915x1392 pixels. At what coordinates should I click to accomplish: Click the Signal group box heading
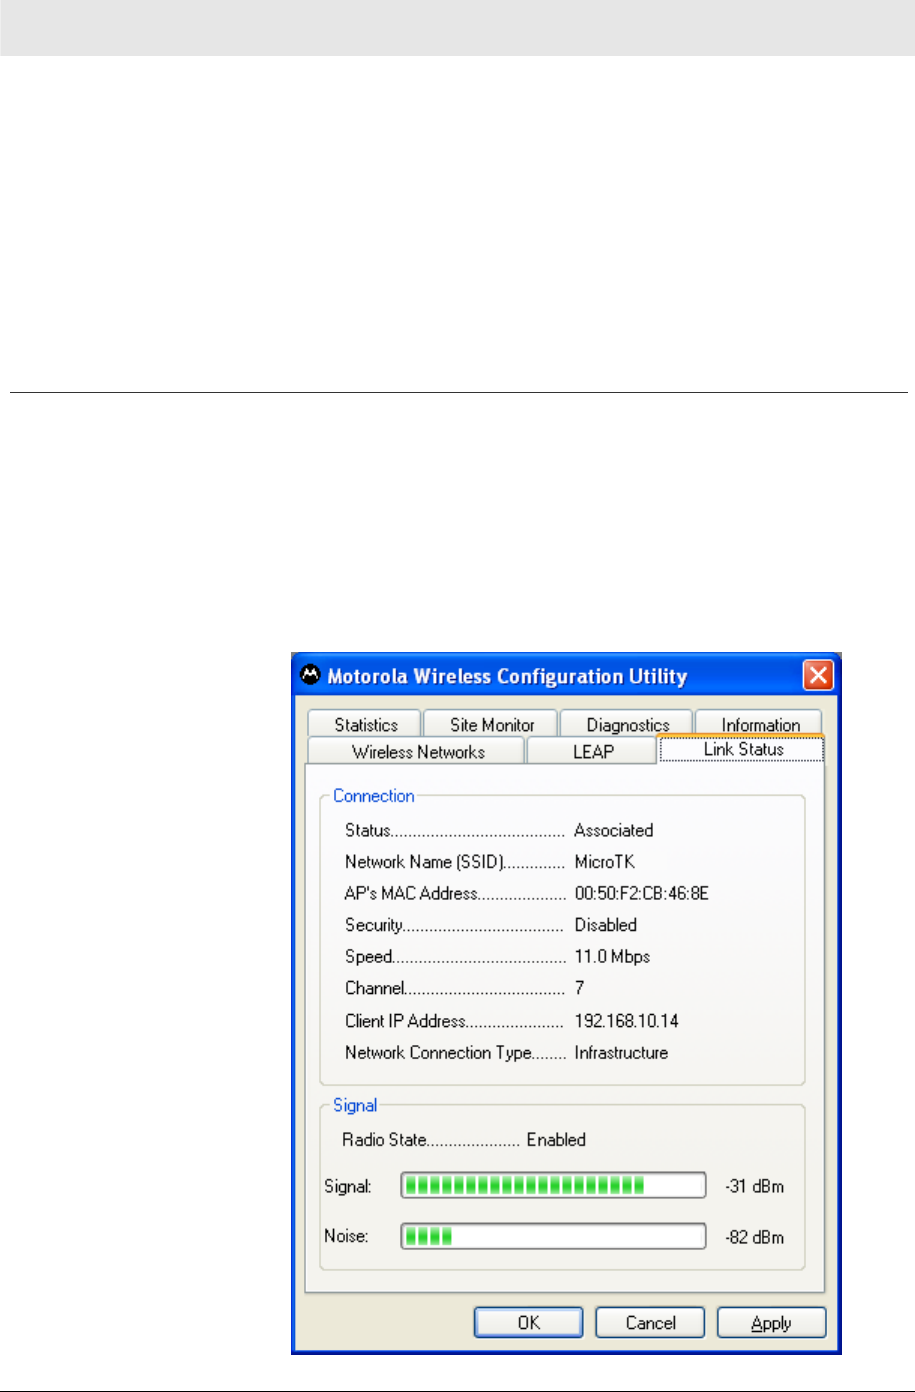(x=355, y=1105)
